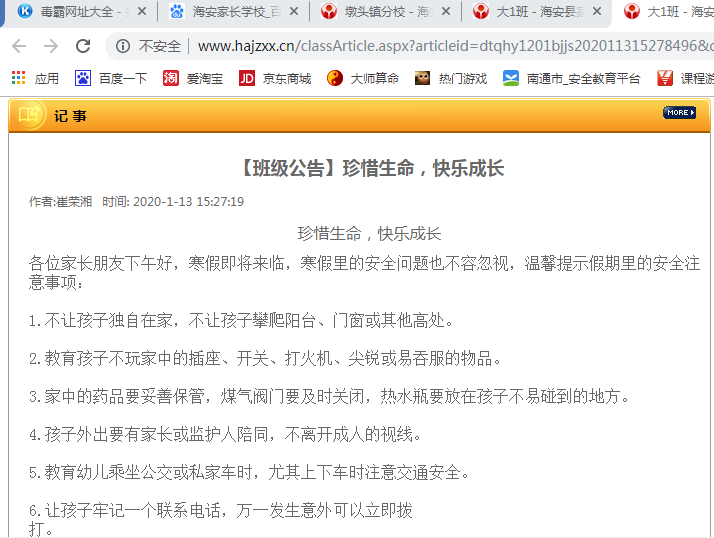
Task: Open the 课程游 bookmark
Action: pyautogui.click(x=685, y=78)
